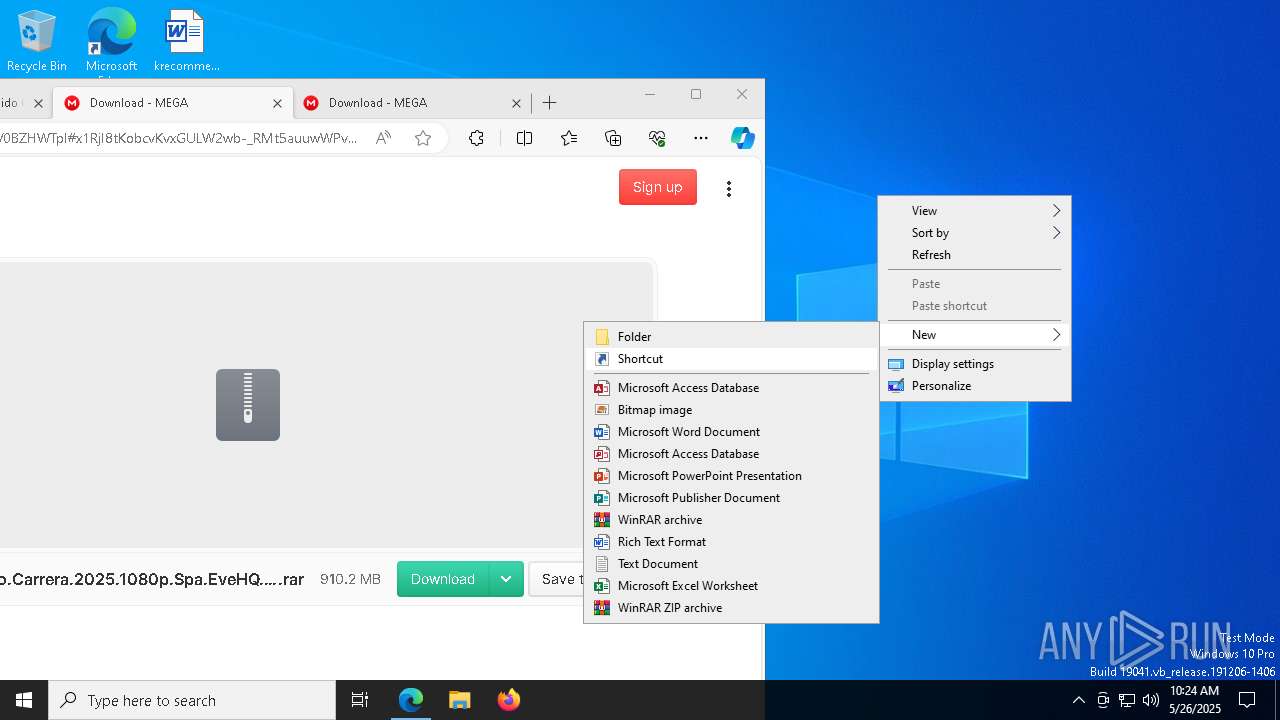Open the Edge Favorites list

(x=569, y=138)
